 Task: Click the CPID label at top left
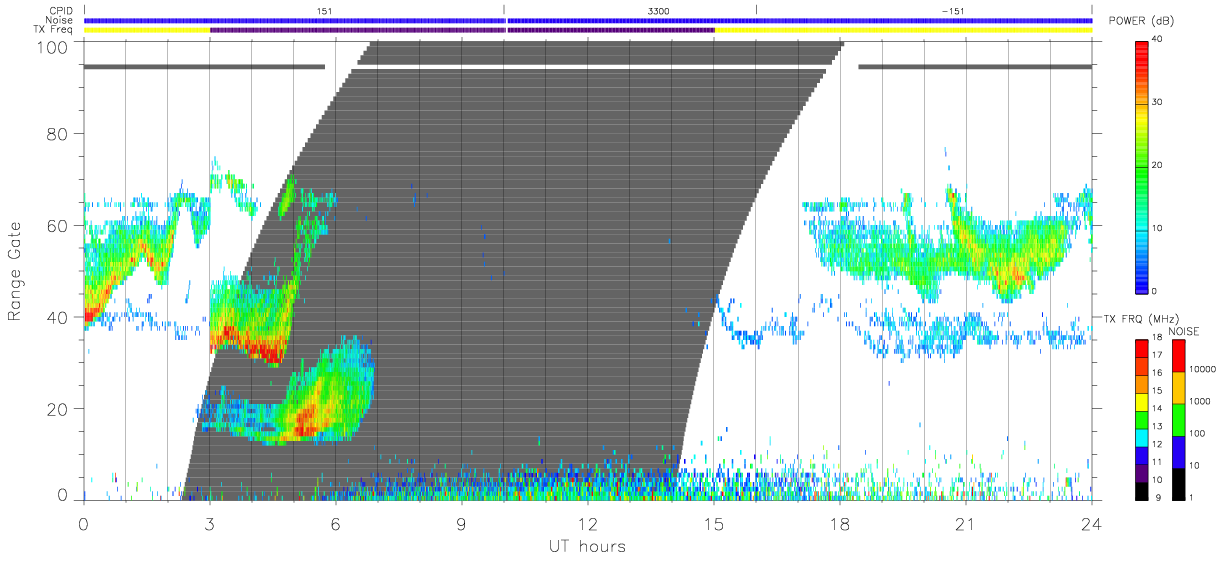point(61,11)
